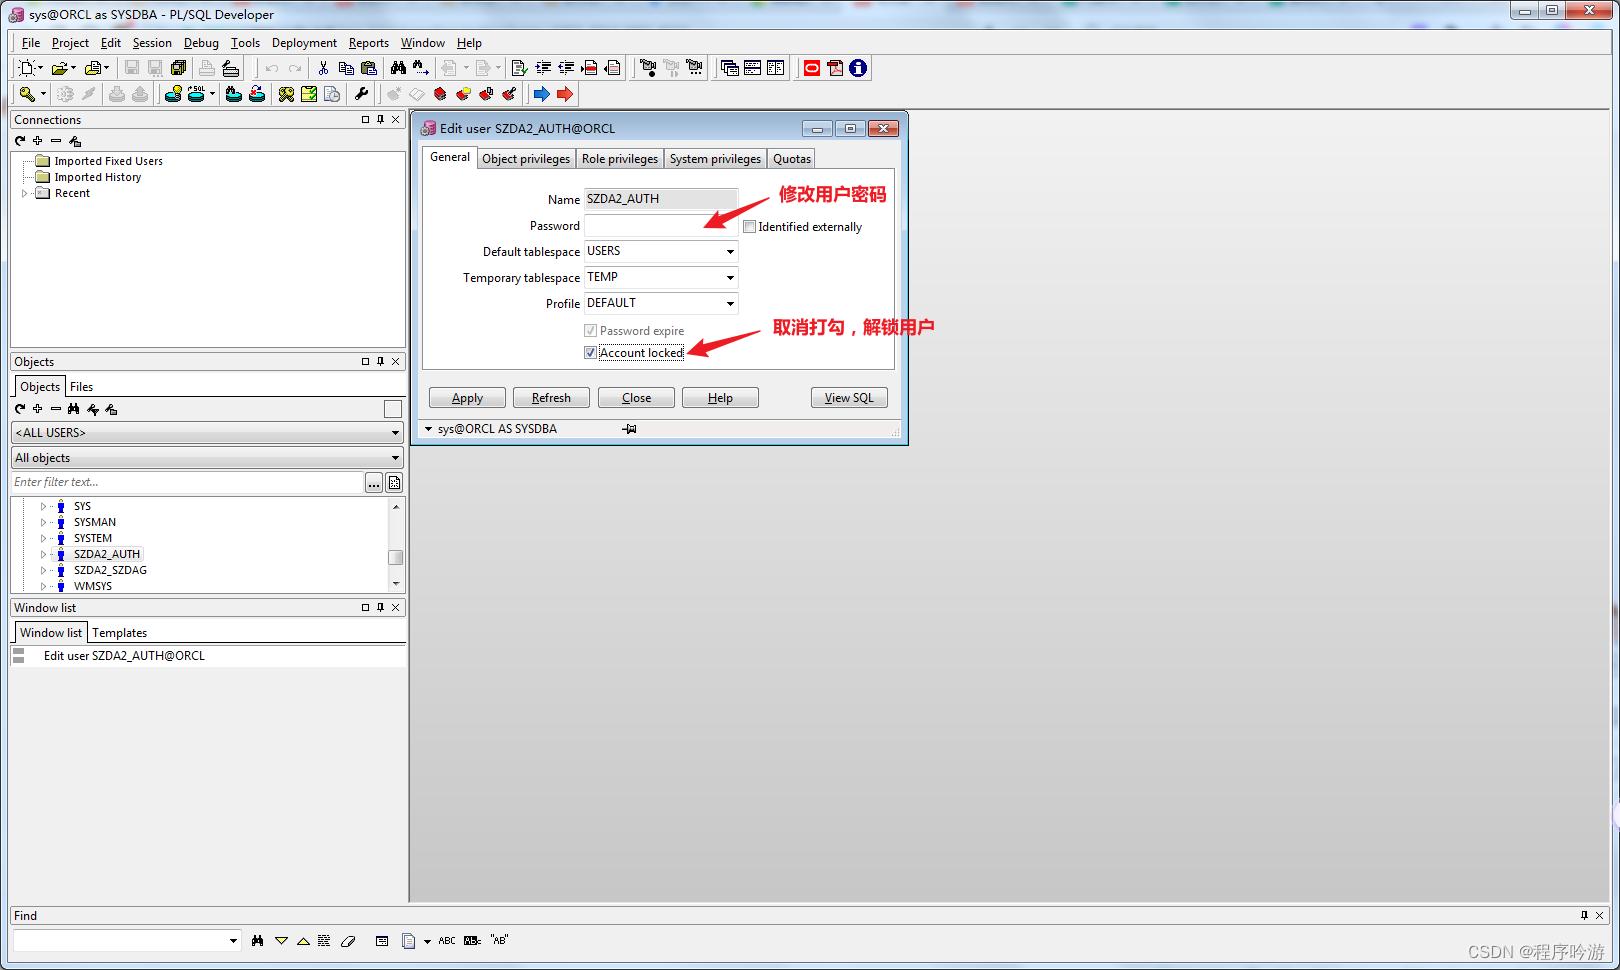This screenshot has width=1620, height=970.
Task: Switch to the Object privileges tab
Action: [526, 159]
